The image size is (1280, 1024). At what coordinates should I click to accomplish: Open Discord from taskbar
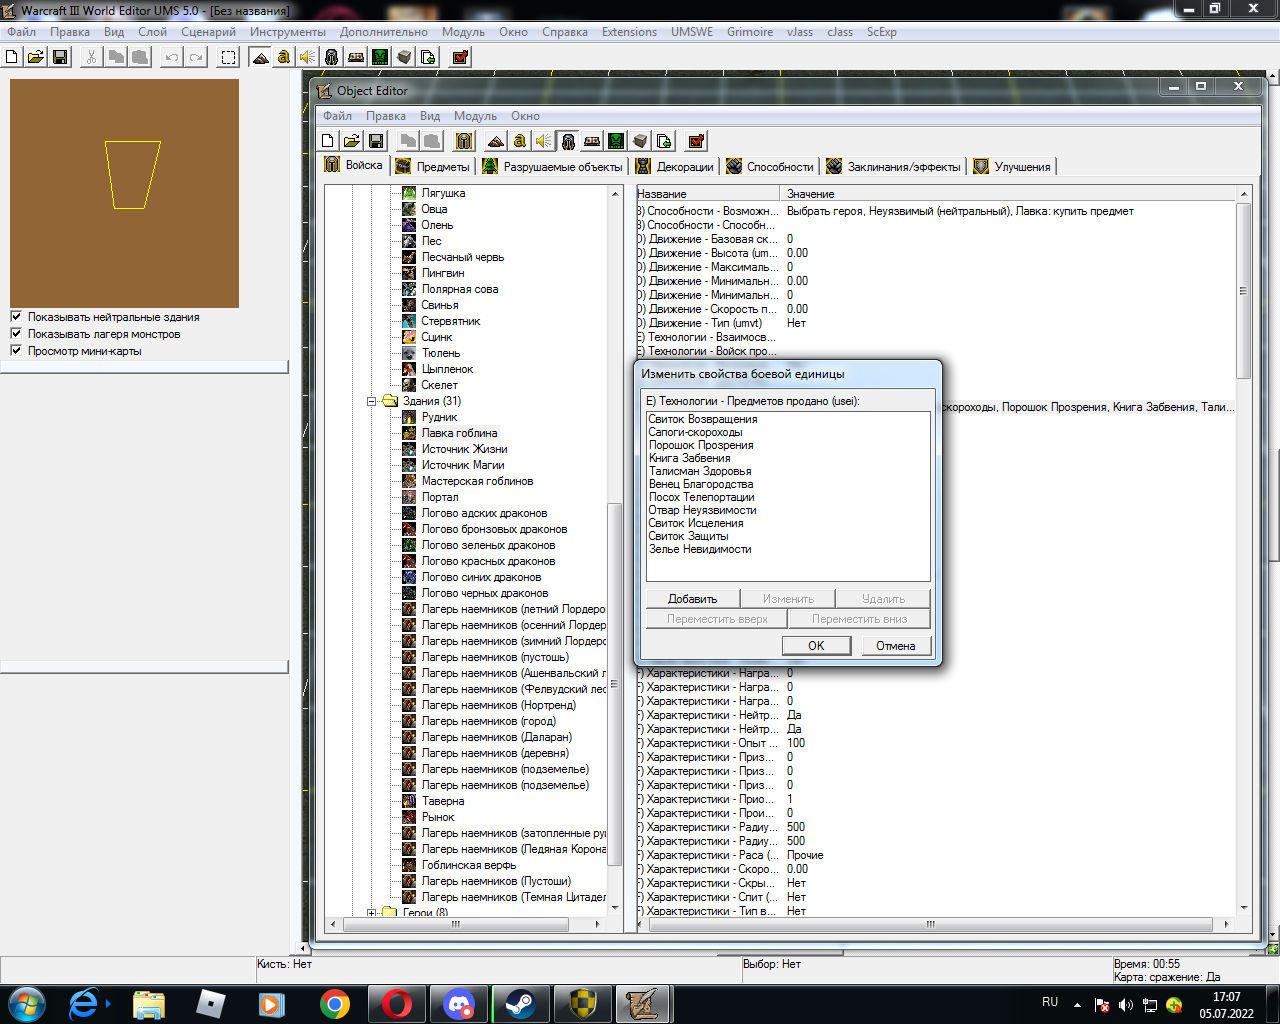point(459,1003)
